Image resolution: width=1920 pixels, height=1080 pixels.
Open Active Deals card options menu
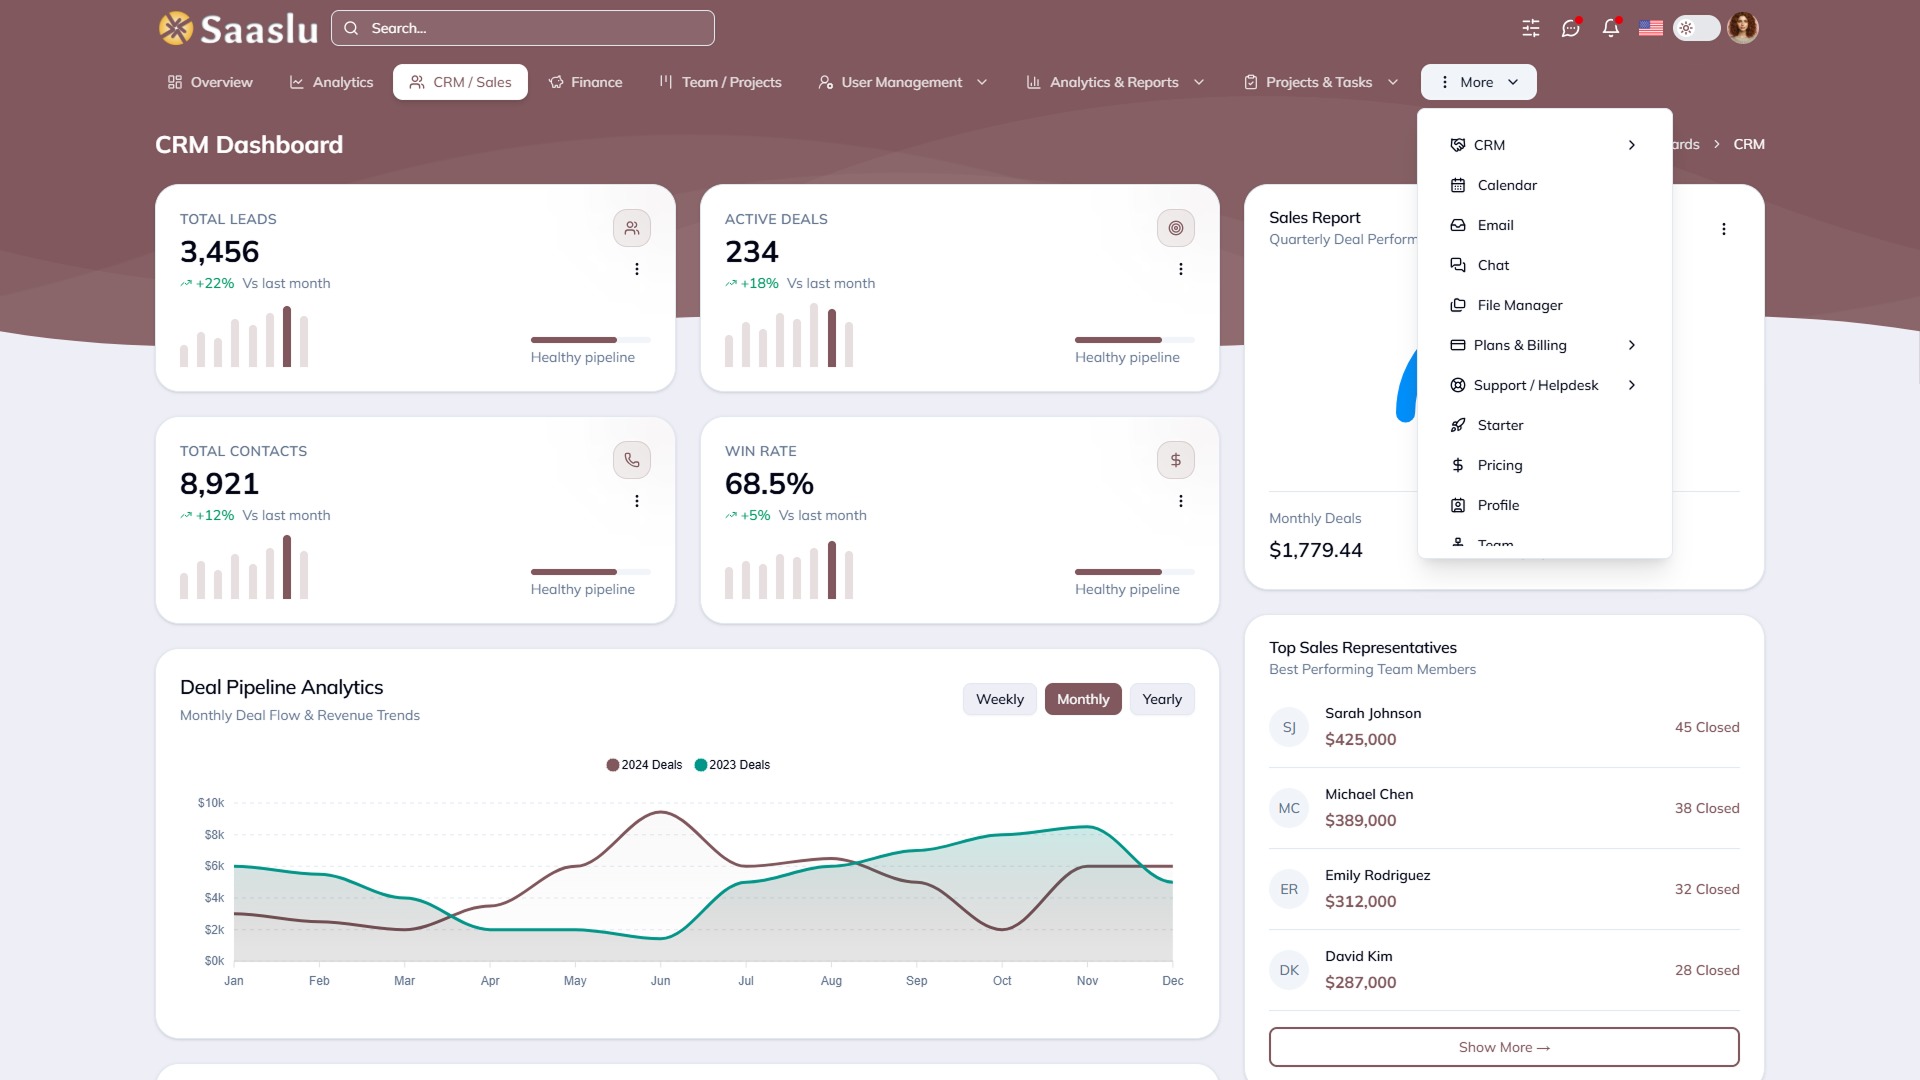tap(1181, 269)
